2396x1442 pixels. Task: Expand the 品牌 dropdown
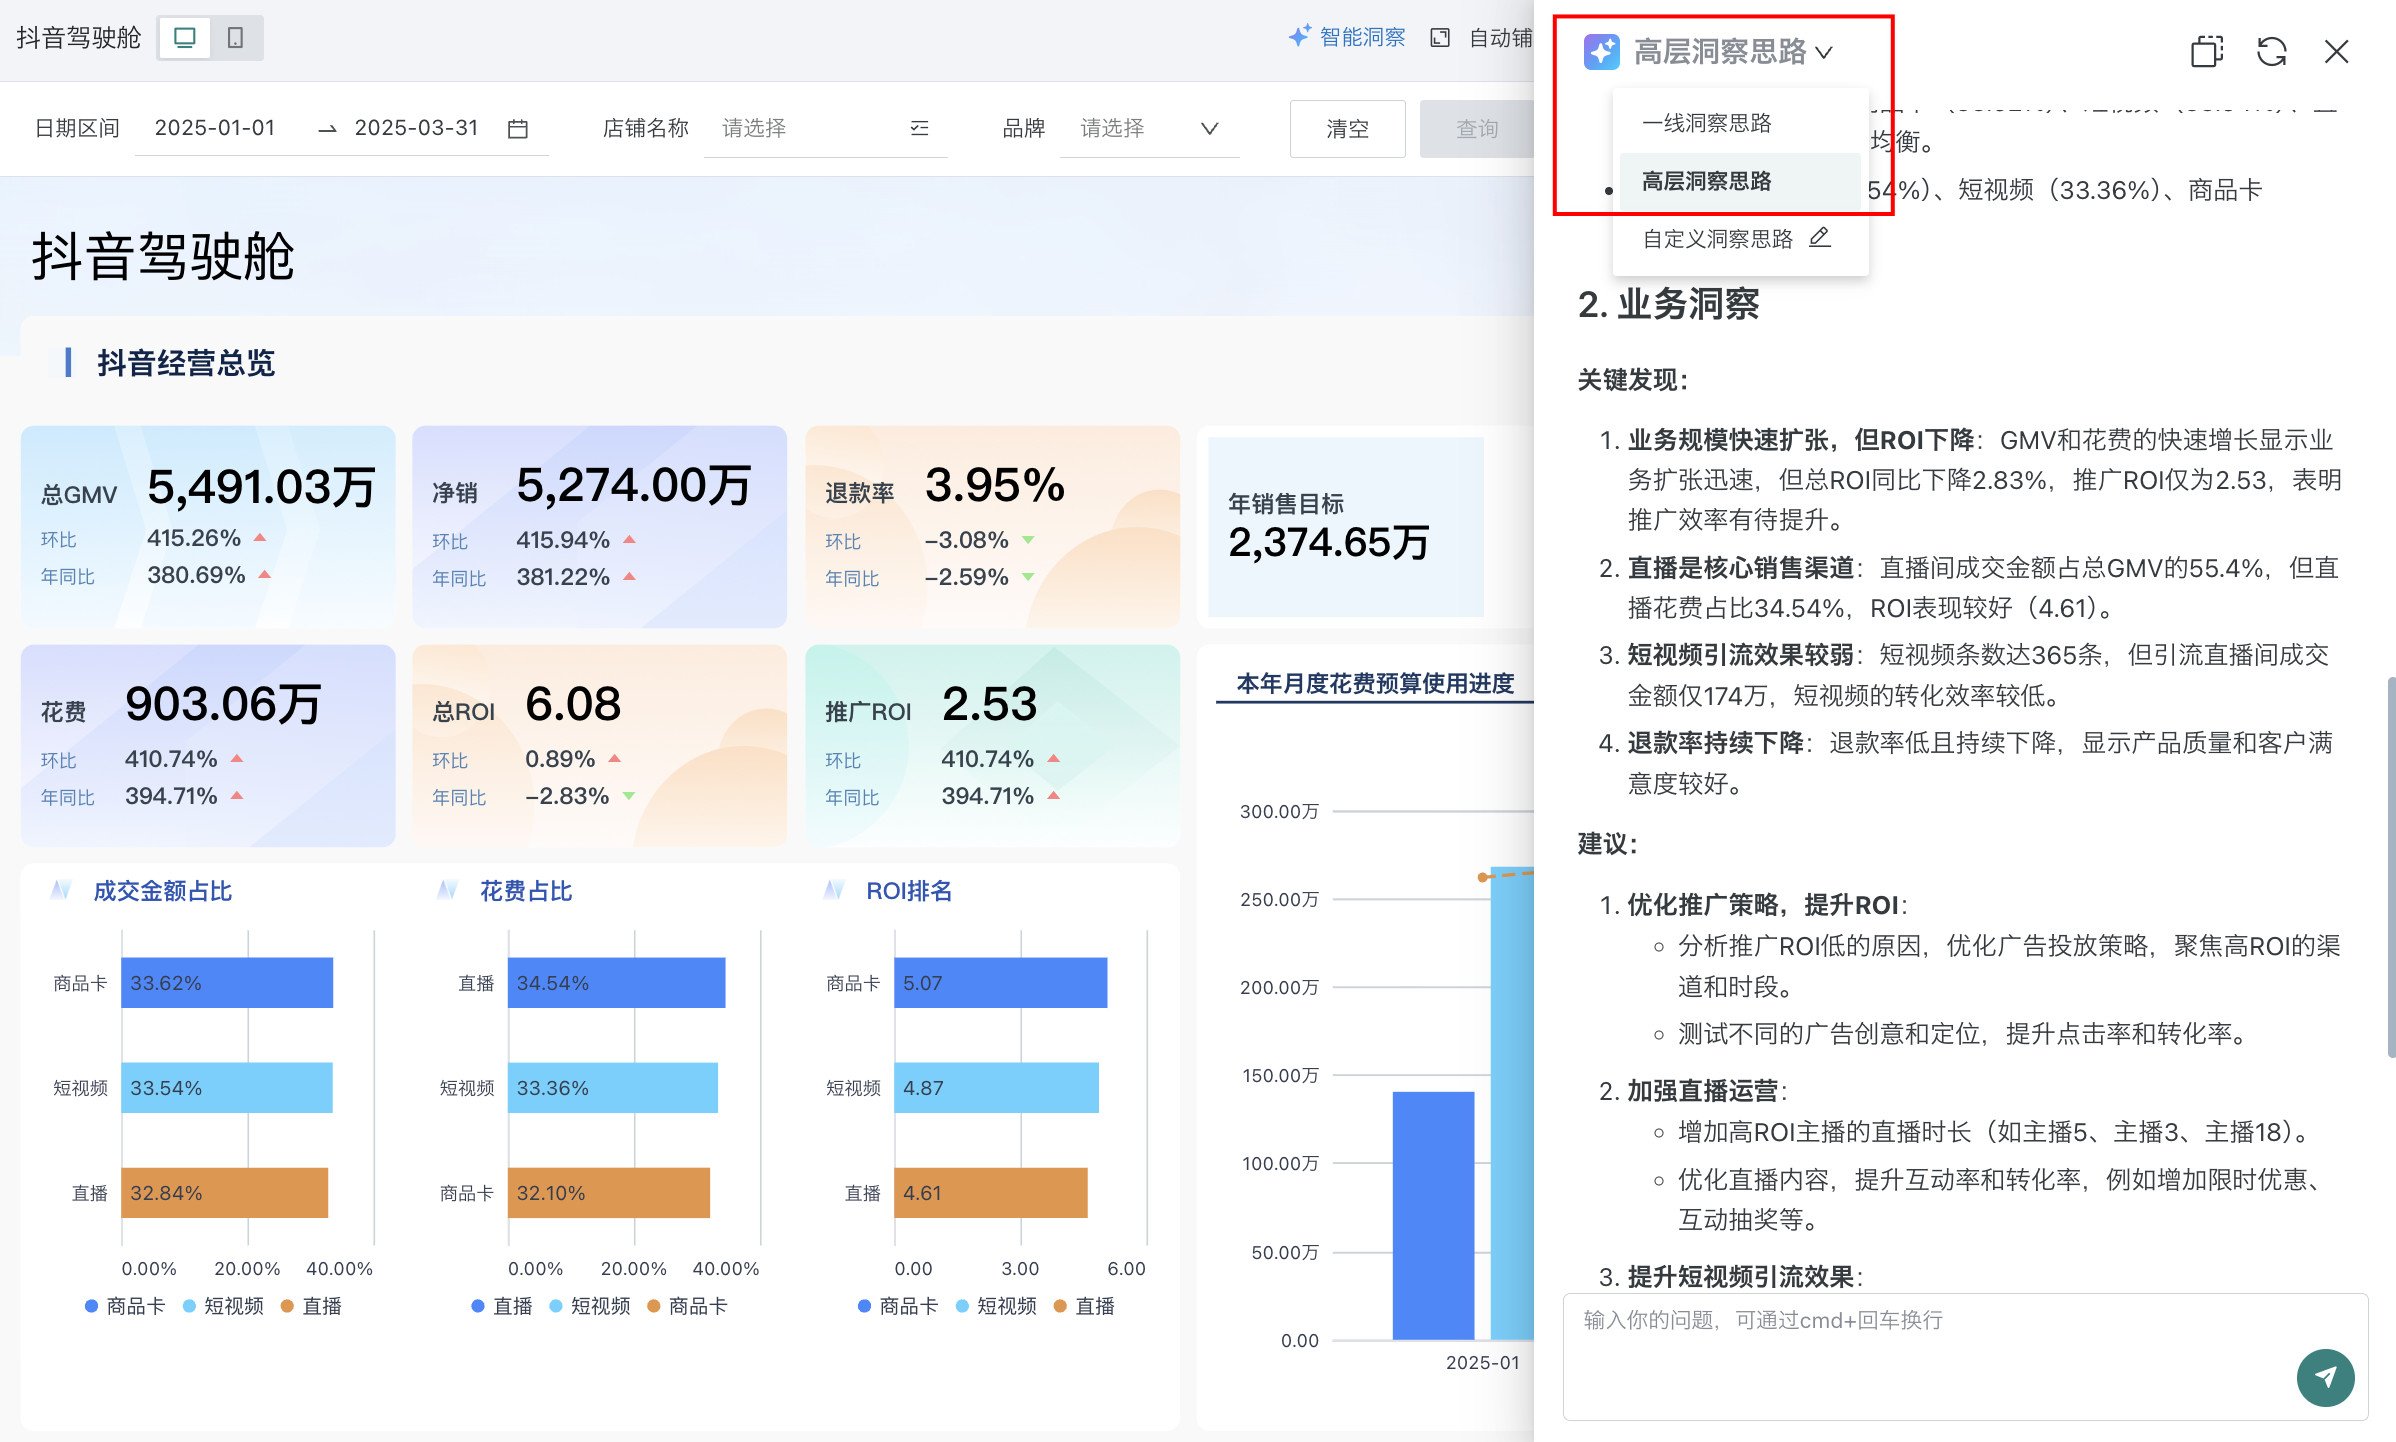[x=1209, y=128]
